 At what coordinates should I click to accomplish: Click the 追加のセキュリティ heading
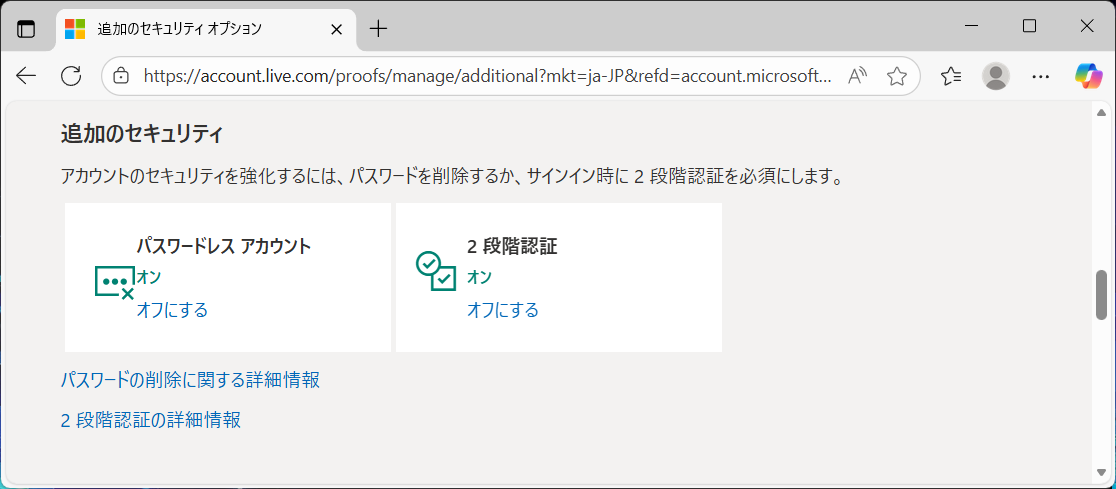click(x=142, y=133)
